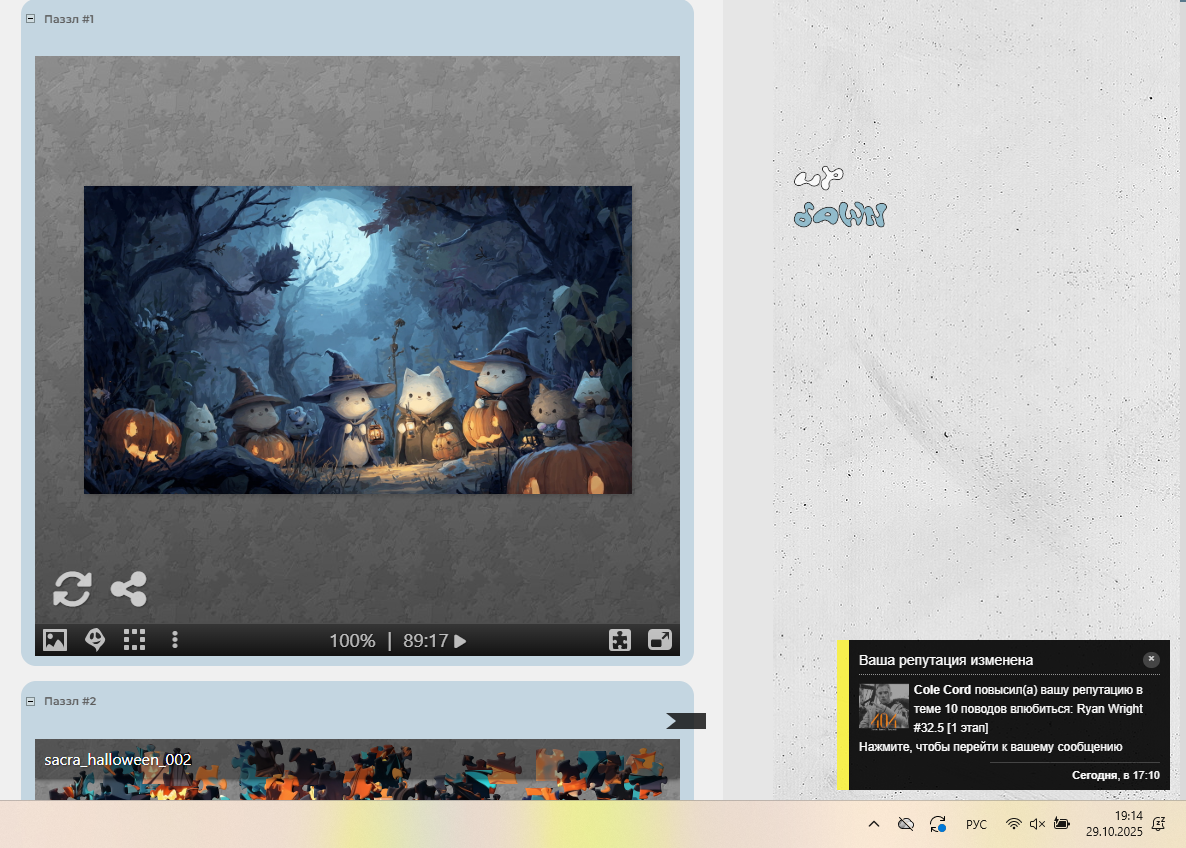
Task: Toggle fullscreen mode for the puzzle
Action: point(660,640)
